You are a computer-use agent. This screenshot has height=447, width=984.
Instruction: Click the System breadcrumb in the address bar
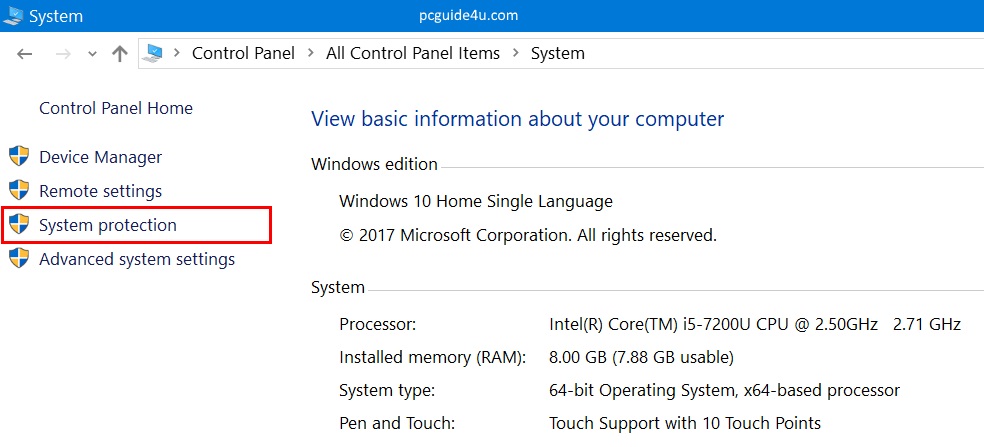(558, 54)
